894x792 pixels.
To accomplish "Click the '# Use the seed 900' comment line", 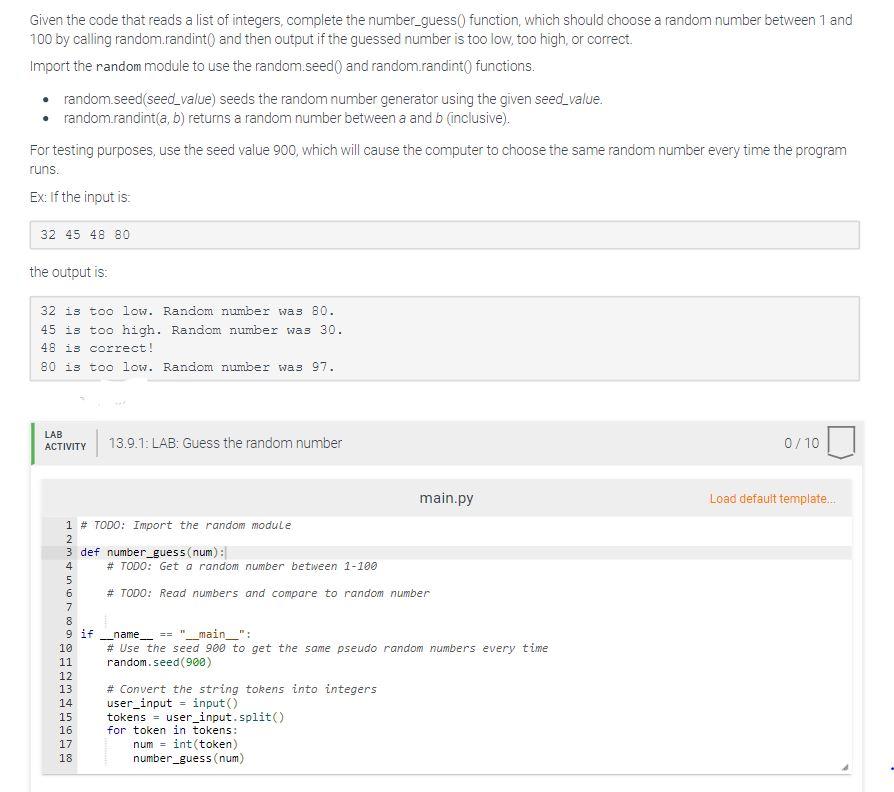I will point(327,648).
